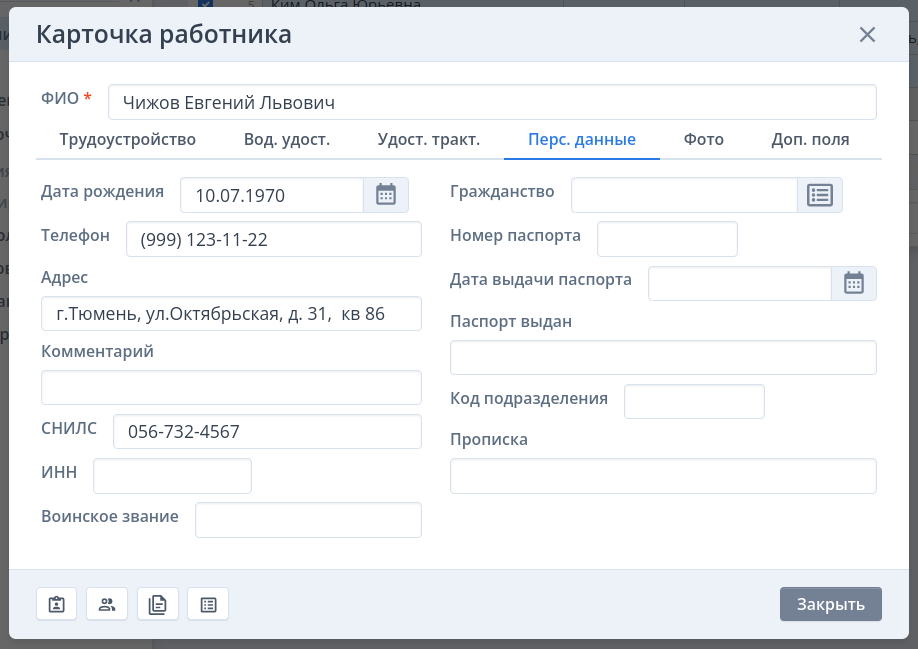Focus the Код подразделения field
Image resolution: width=918 pixels, height=649 pixels.
694,401
